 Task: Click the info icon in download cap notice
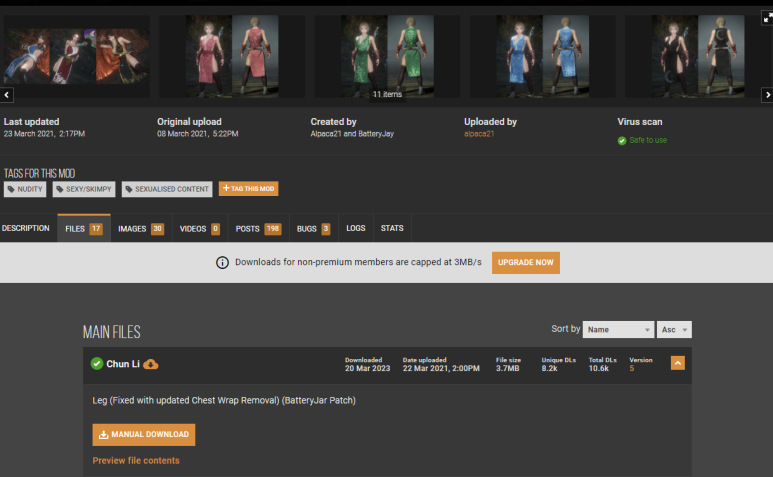(222, 263)
